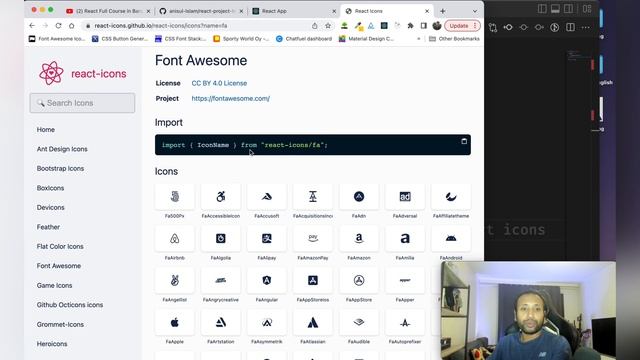Image resolution: width=640 pixels, height=360 pixels.
Task: Click the FaAdn icon
Action: tap(359, 197)
